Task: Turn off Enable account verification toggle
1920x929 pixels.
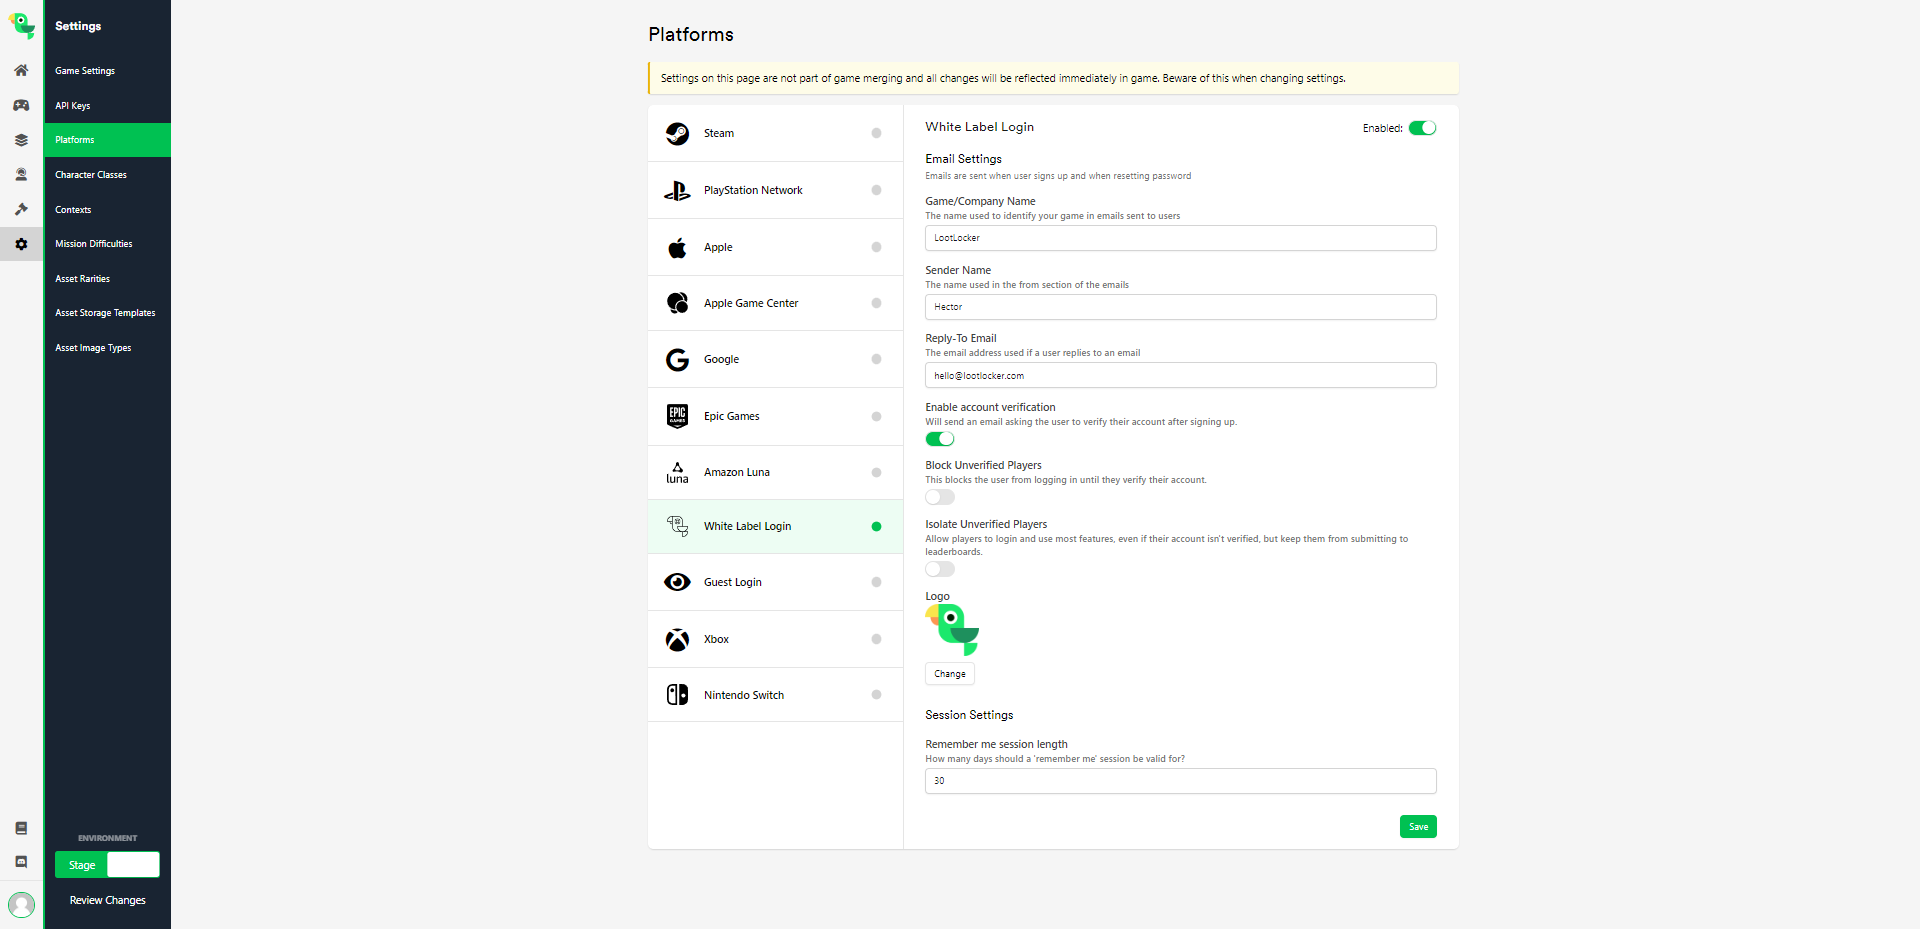Action: coord(939,439)
